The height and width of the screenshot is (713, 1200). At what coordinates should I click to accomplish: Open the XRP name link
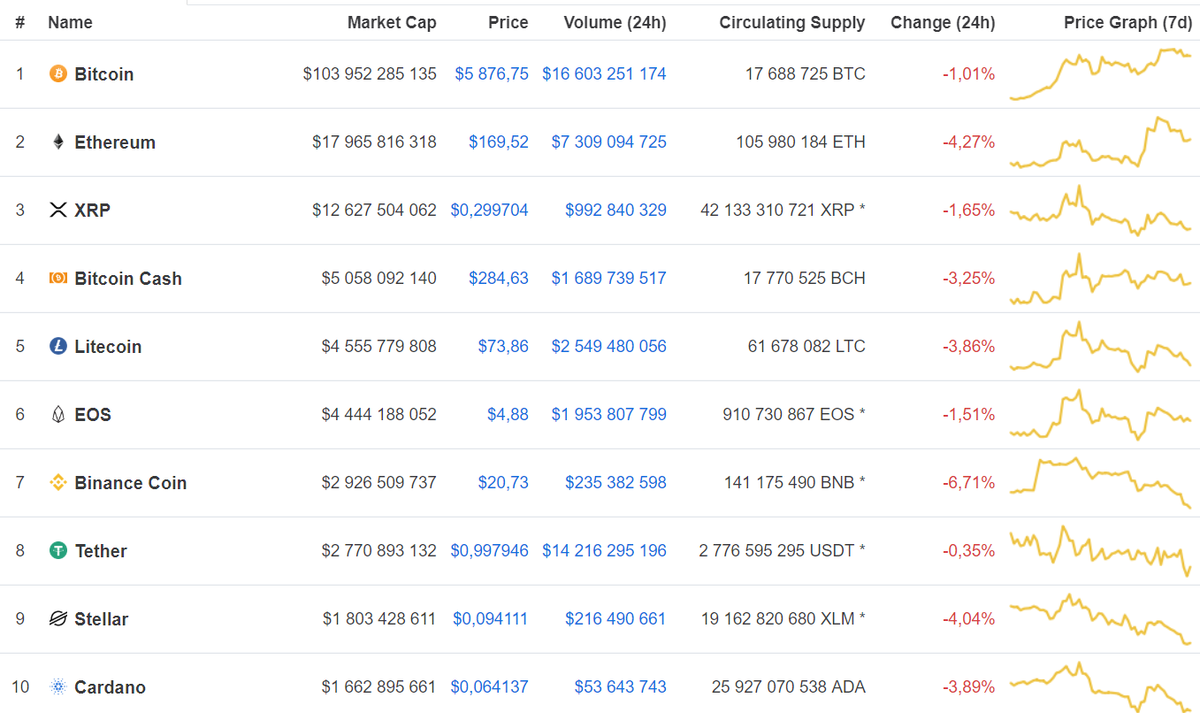[x=92, y=210]
